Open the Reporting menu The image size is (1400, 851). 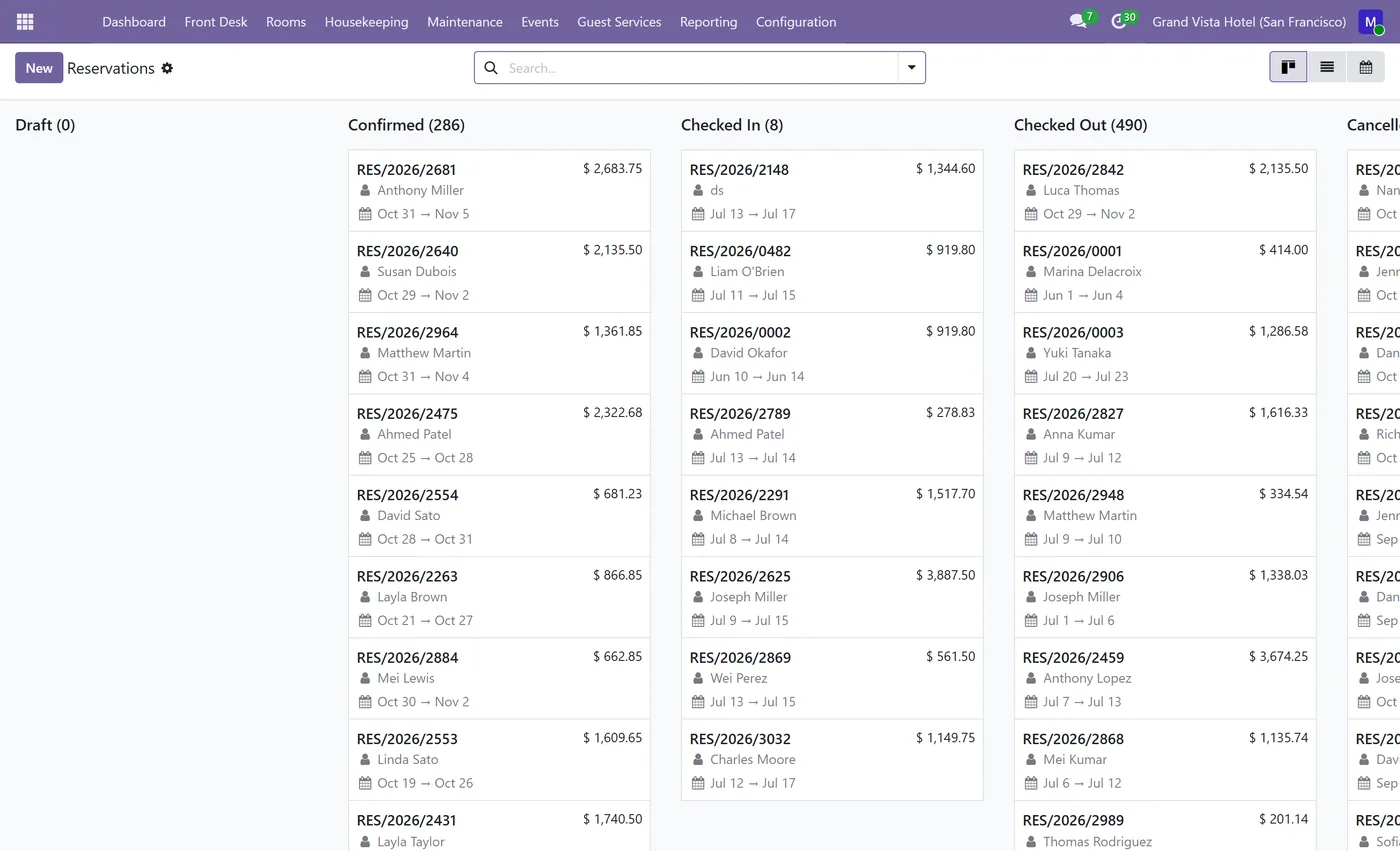[708, 21]
